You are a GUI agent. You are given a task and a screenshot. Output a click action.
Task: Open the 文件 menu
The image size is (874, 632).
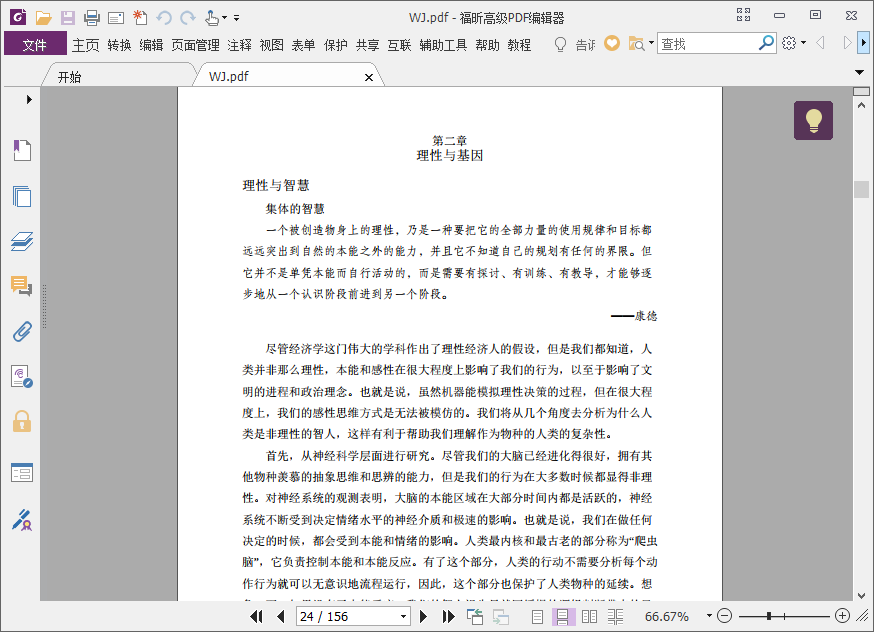pyautogui.click(x=35, y=45)
